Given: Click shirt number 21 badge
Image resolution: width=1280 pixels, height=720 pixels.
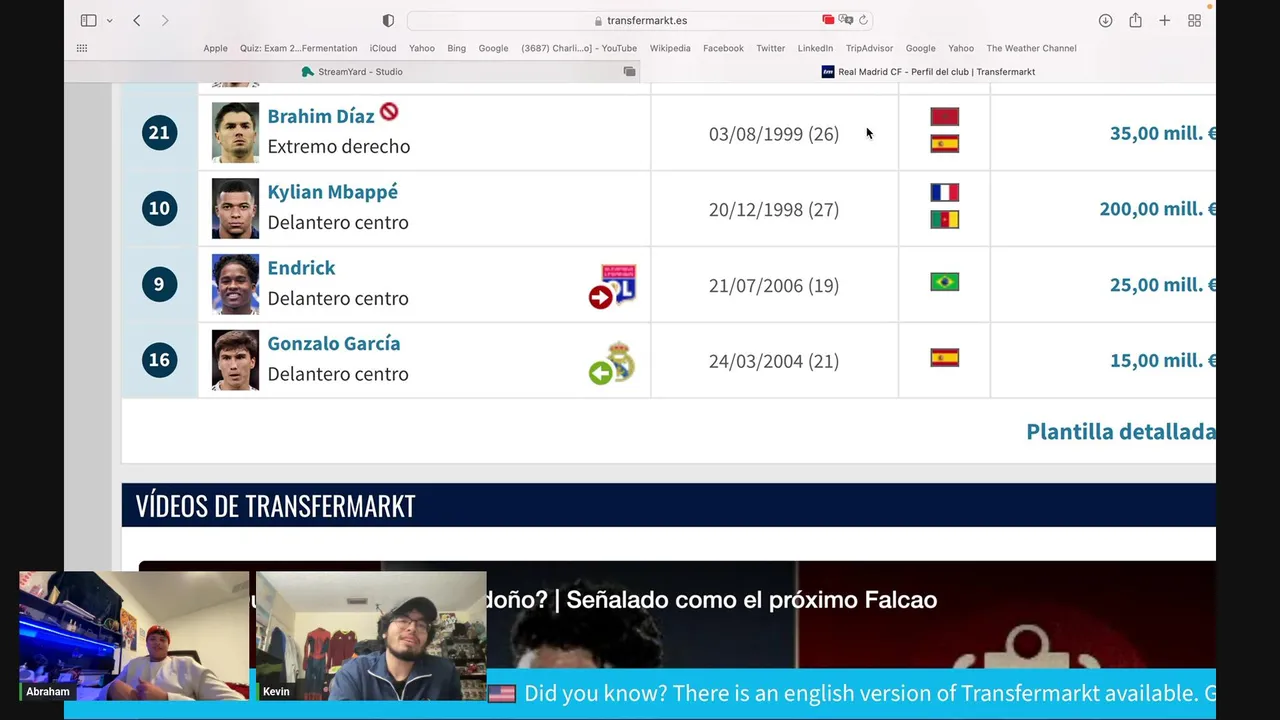Looking at the screenshot, I should (x=159, y=132).
